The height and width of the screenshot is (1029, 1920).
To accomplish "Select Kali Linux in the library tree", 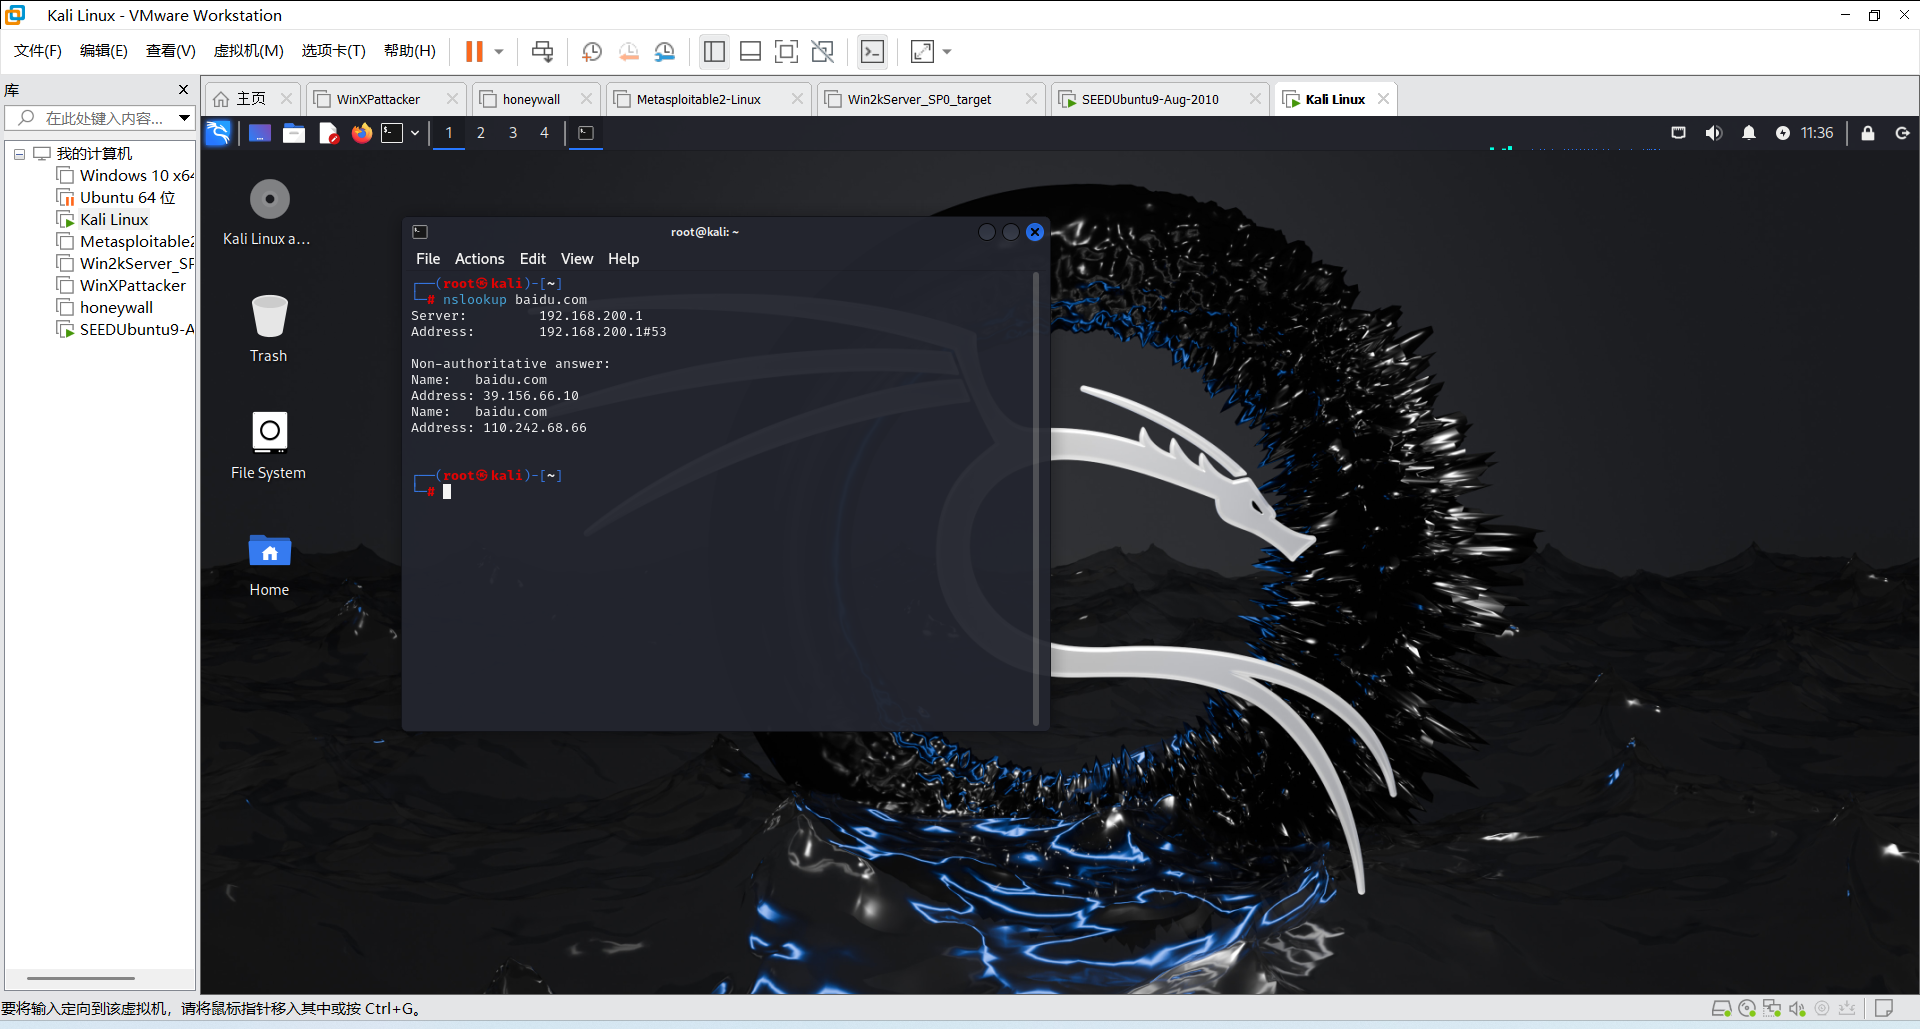I will (103, 220).
